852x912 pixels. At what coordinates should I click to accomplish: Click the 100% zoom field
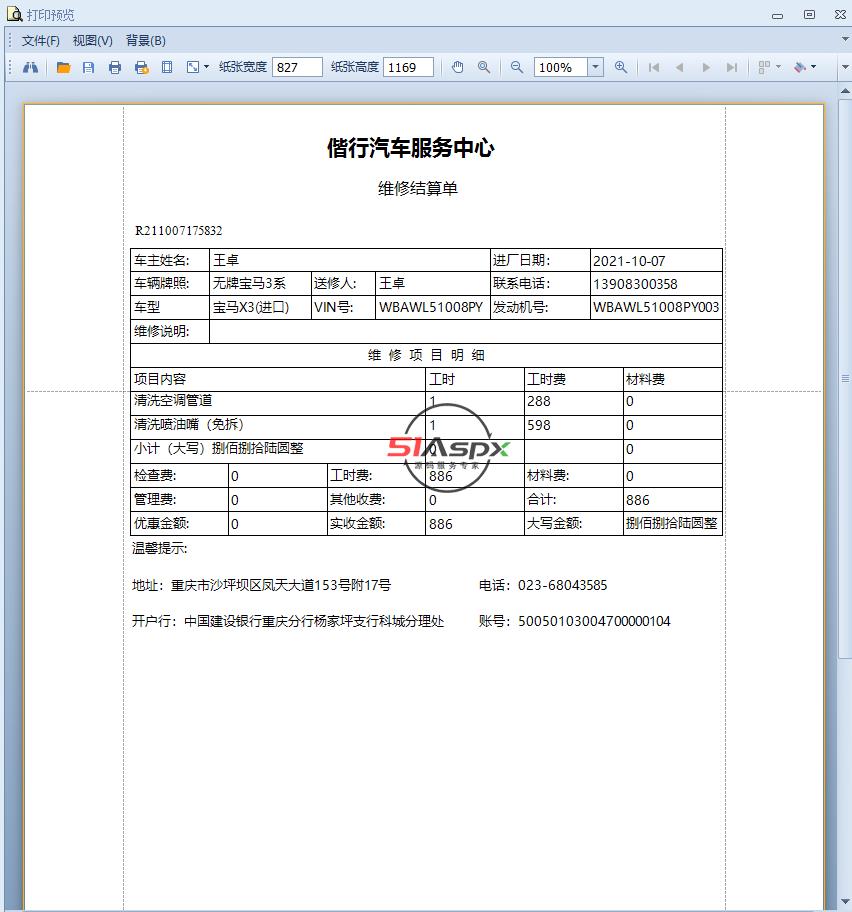coord(561,67)
